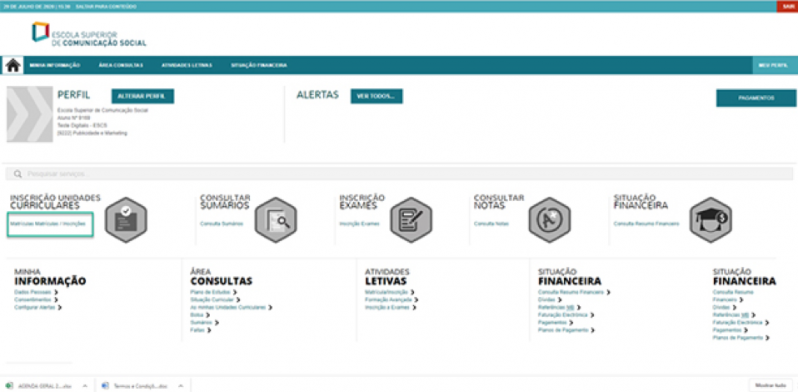Open the Consultar Notas hexagon icon
The height and width of the screenshot is (392, 798).
(x=550, y=220)
